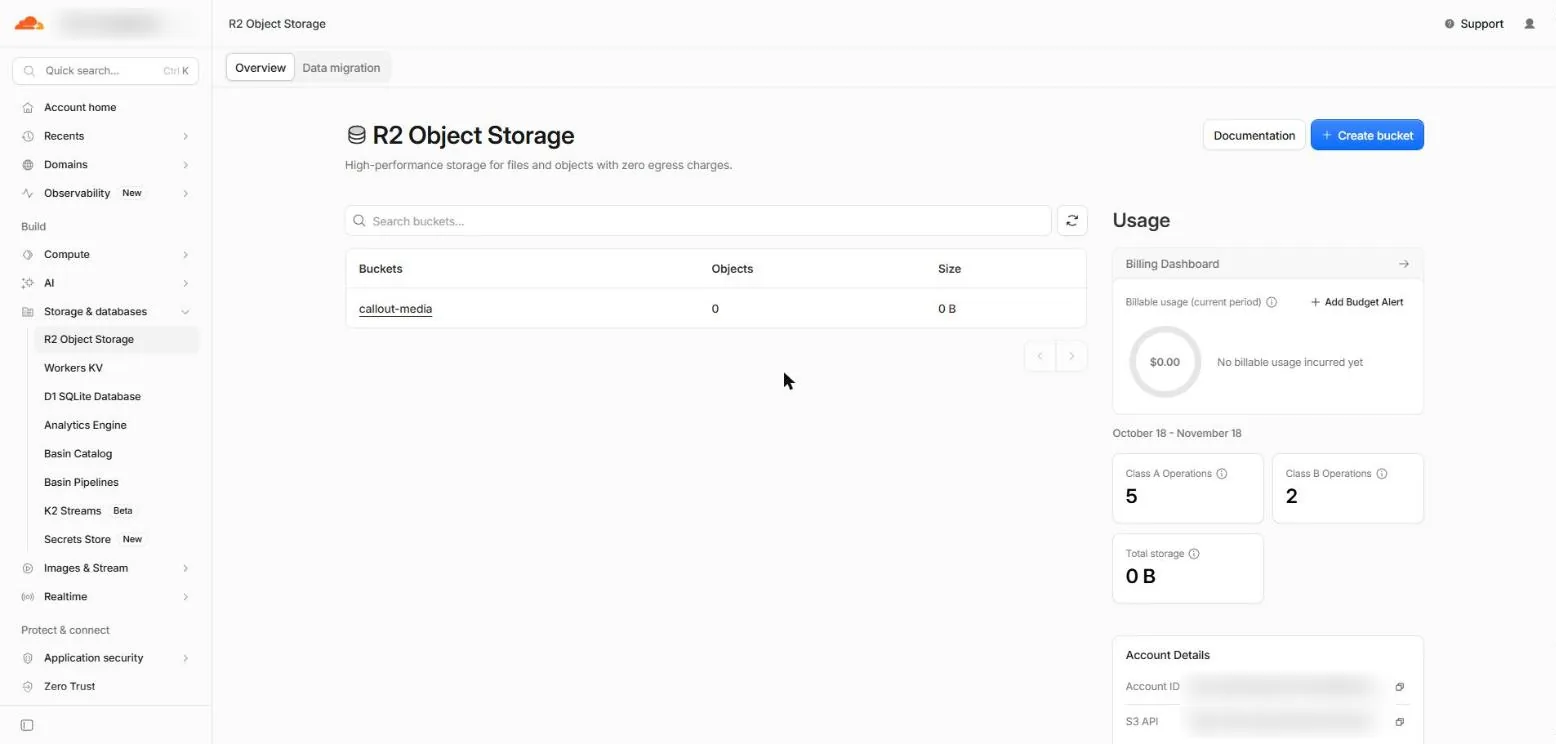Viewport: 1556px width, 744px height.
Task: Click the Storage & databases icon
Action: 28,312
